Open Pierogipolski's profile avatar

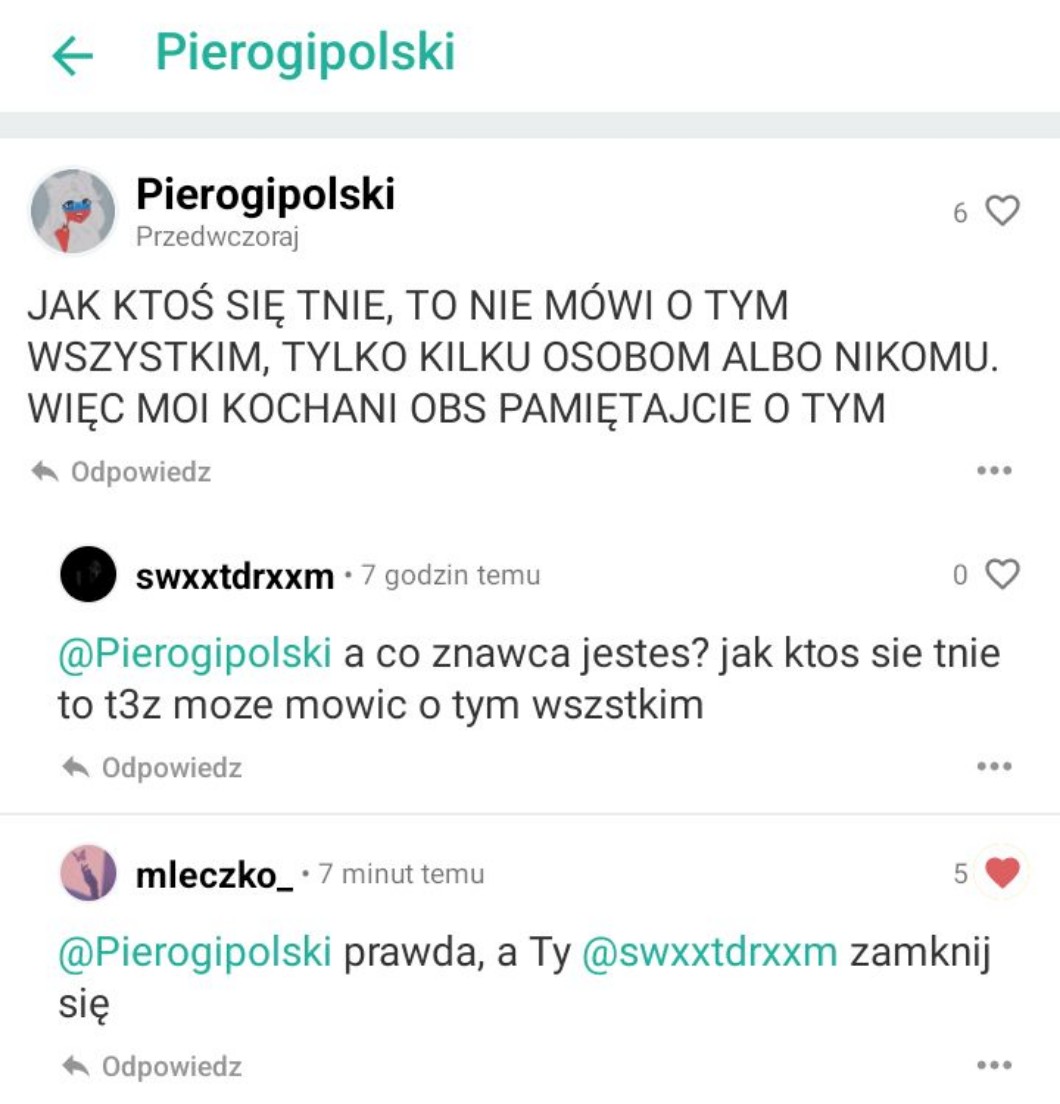[72, 211]
